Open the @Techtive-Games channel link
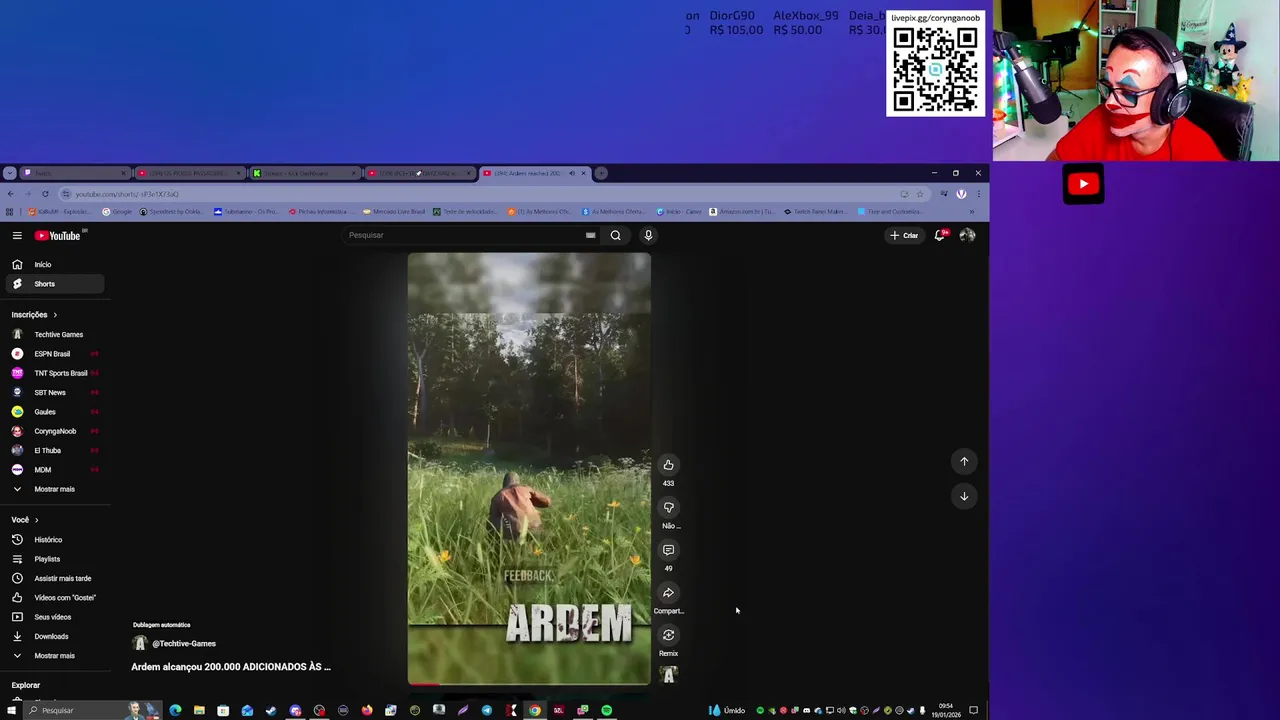The height and width of the screenshot is (720, 1280). (x=184, y=644)
